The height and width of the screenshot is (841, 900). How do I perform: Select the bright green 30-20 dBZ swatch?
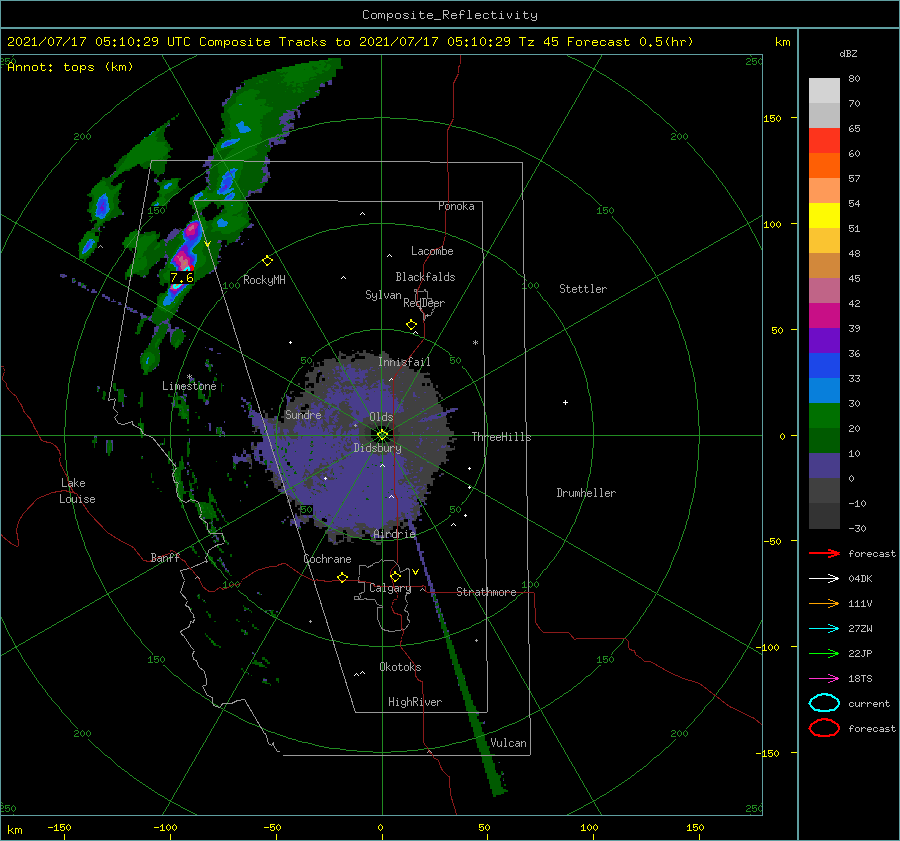click(824, 416)
